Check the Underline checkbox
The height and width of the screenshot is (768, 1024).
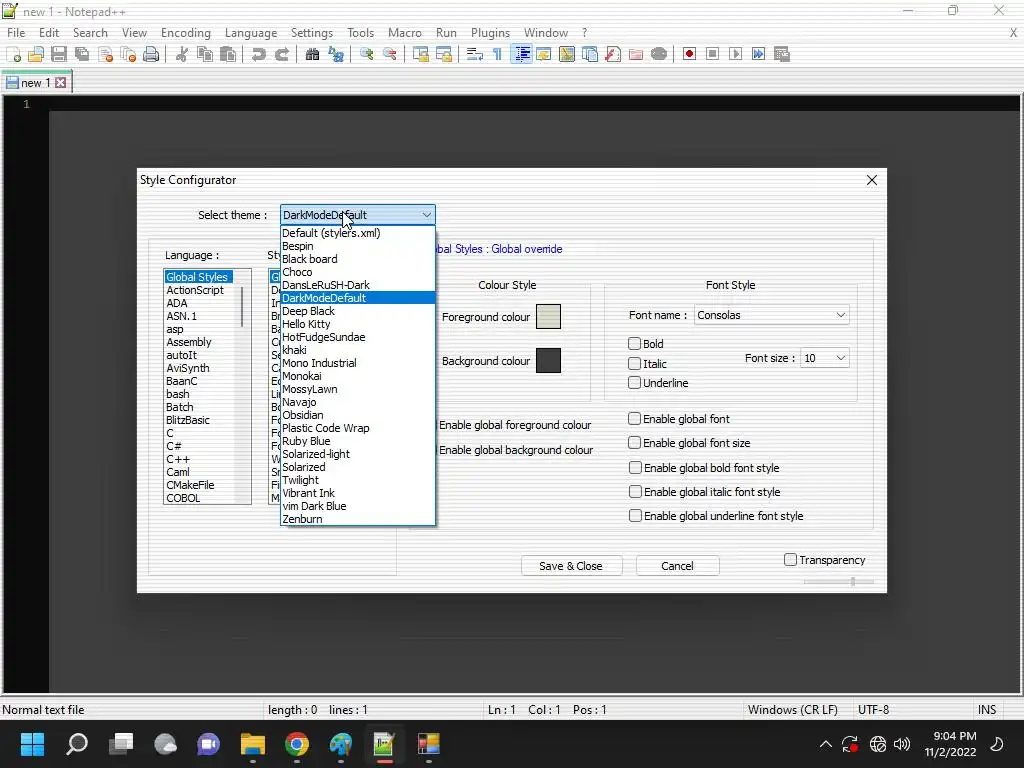(x=634, y=383)
